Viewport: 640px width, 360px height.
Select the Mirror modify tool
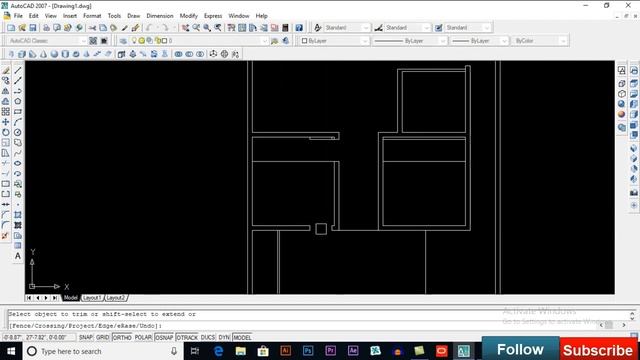(6, 91)
